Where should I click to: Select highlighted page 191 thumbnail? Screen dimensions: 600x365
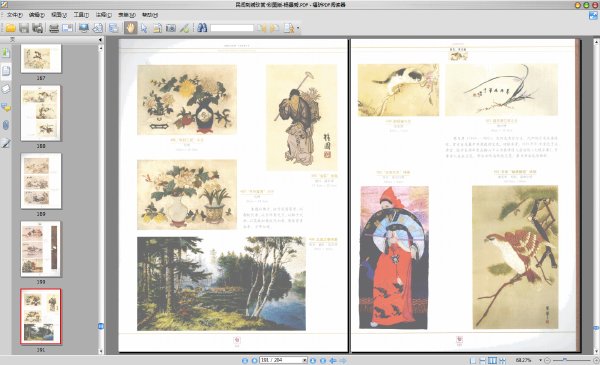pyautogui.click(x=41, y=316)
